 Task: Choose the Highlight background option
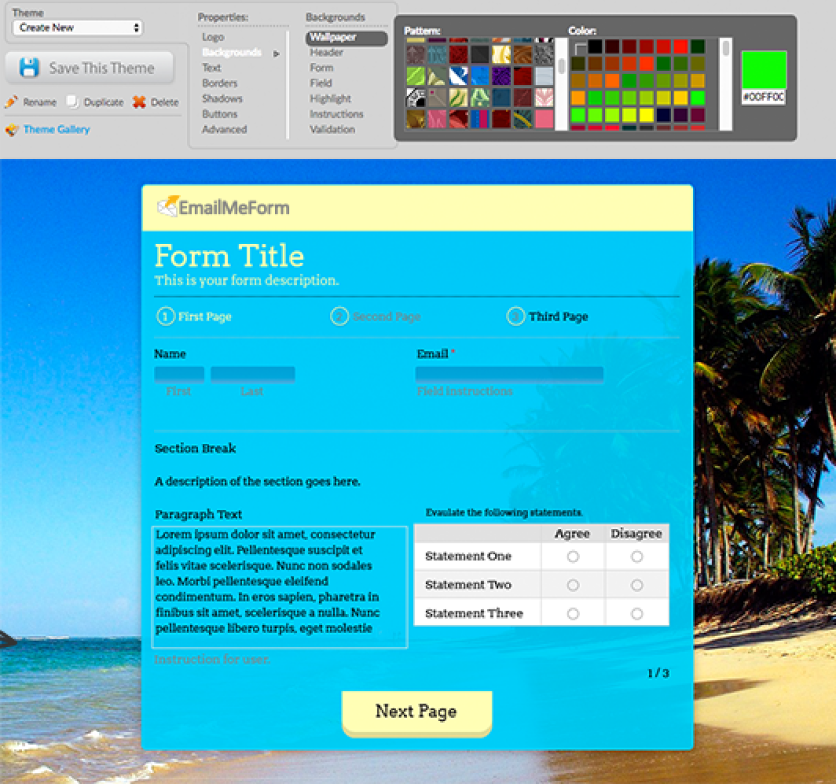(x=331, y=99)
